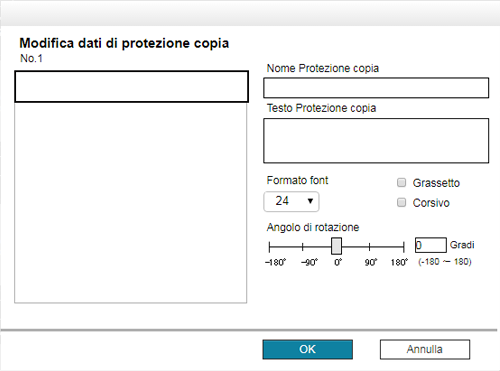Viewport: 500px width, 371px height.
Task: Set rotation slider to the -90° tick
Action: coord(303,247)
